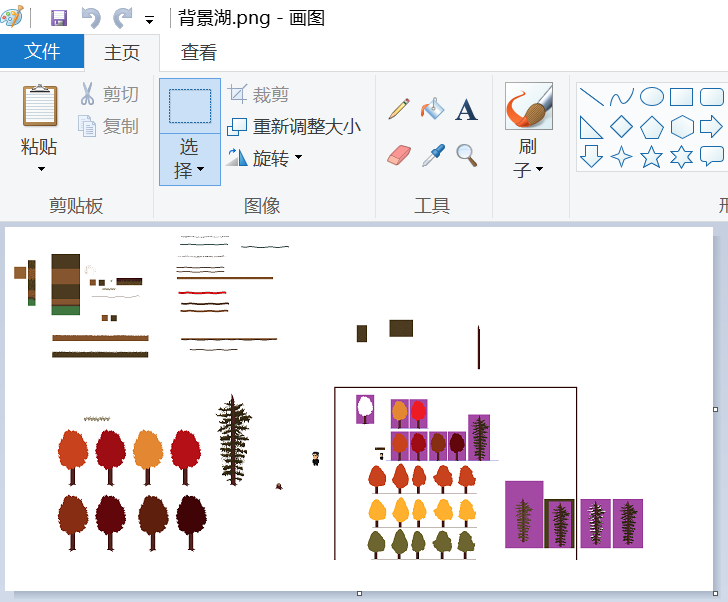
Task: Choose the six-point star shape
Action: (x=682, y=156)
